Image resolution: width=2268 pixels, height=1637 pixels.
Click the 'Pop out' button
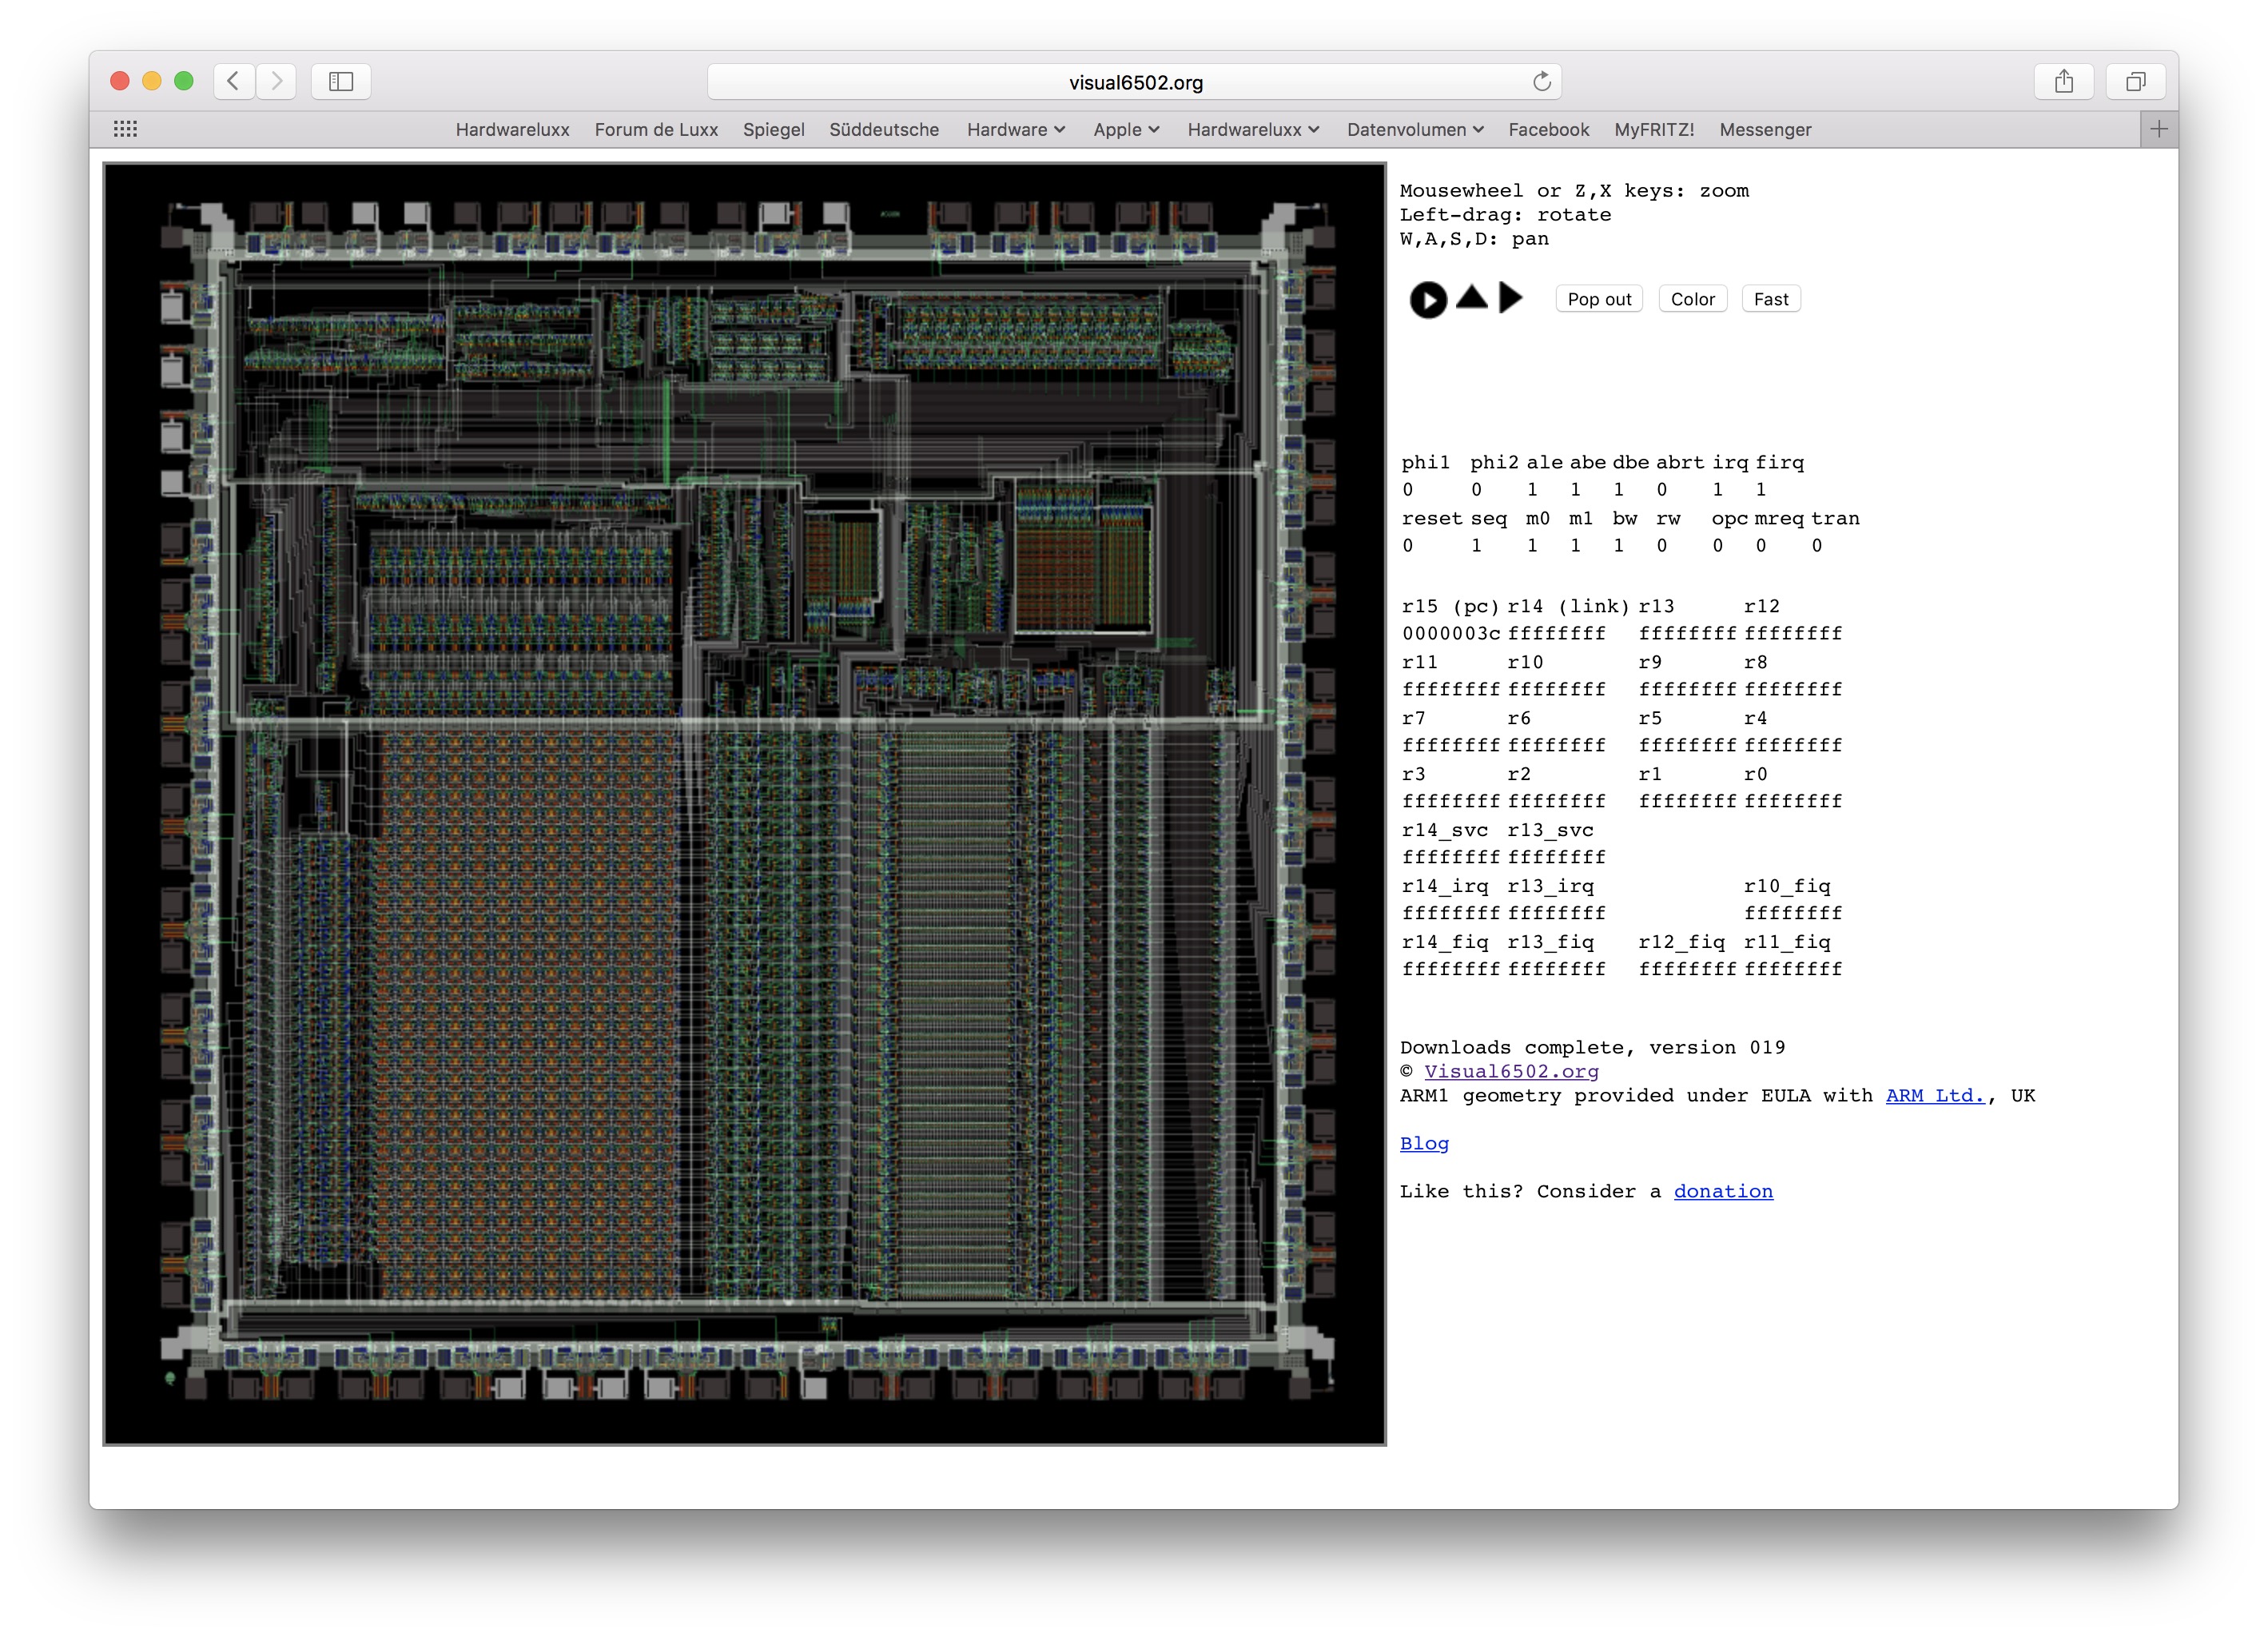[x=1597, y=298]
